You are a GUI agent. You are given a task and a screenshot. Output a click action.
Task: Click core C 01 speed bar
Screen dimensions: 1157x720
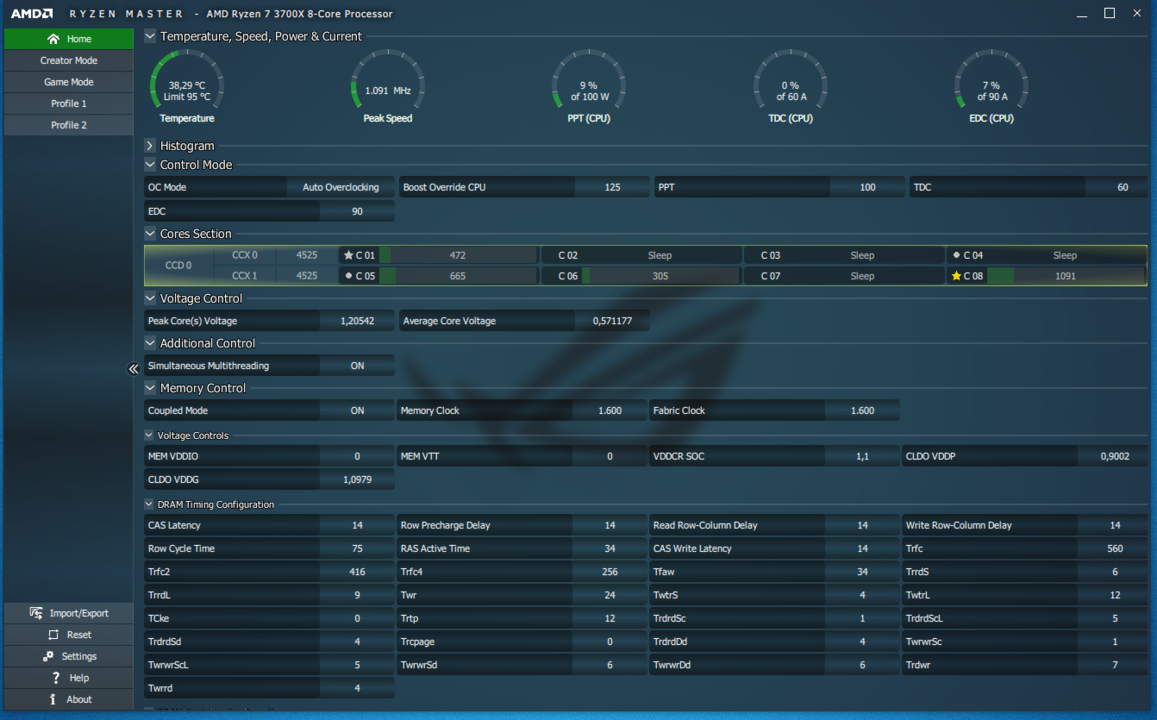coord(457,255)
